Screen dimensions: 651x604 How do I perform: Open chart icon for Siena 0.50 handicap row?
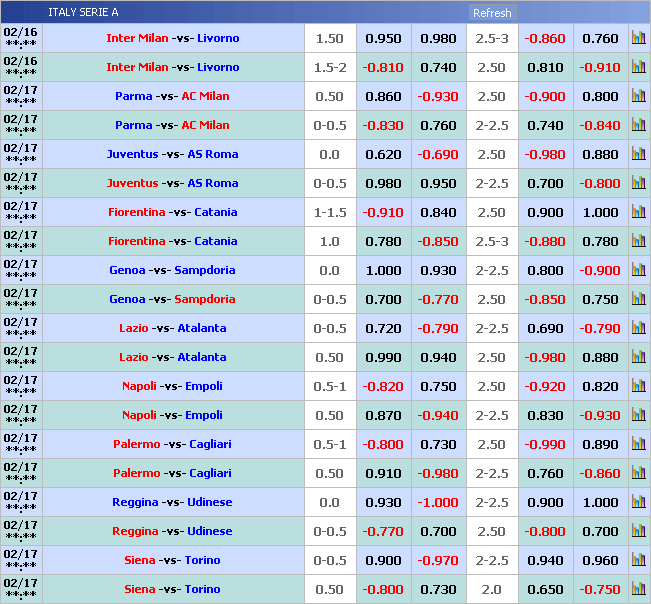pos(638,590)
